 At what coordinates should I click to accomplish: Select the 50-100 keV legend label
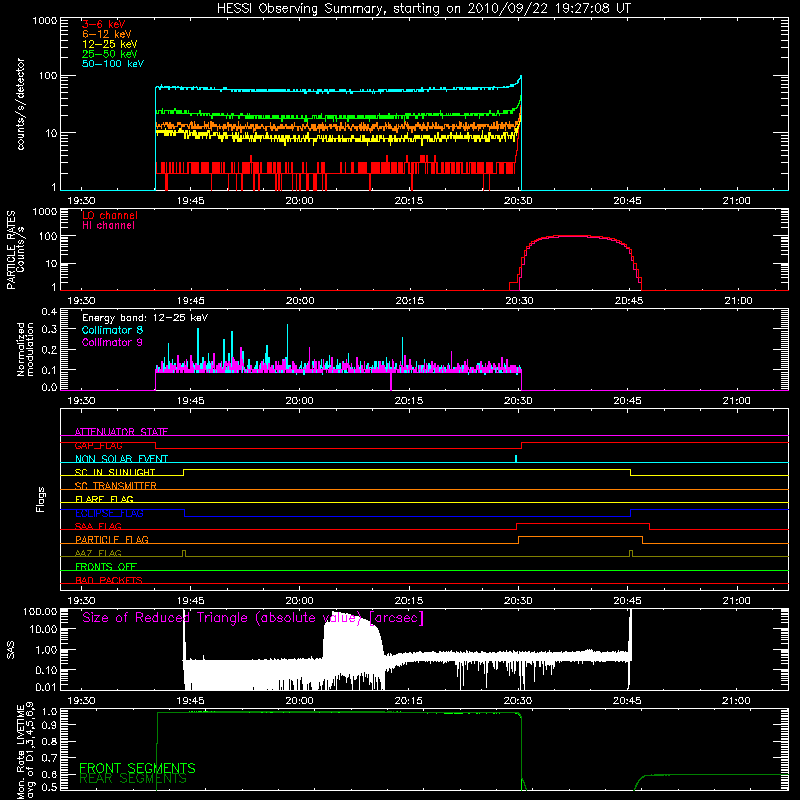pos(113,64)
